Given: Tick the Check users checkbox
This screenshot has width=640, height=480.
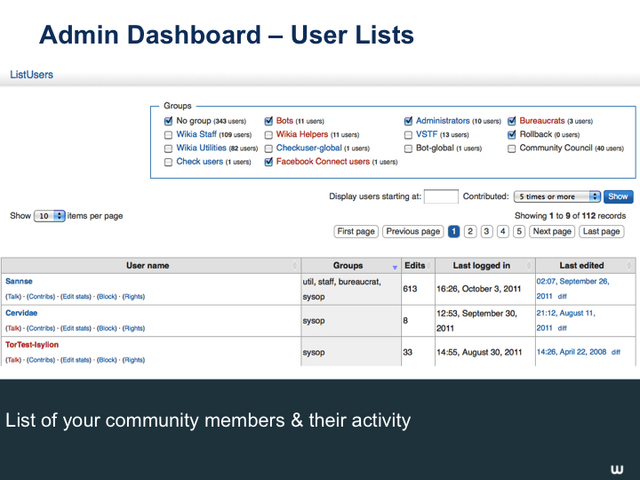Looking at the screenshot, I should (x=168, y=162).
